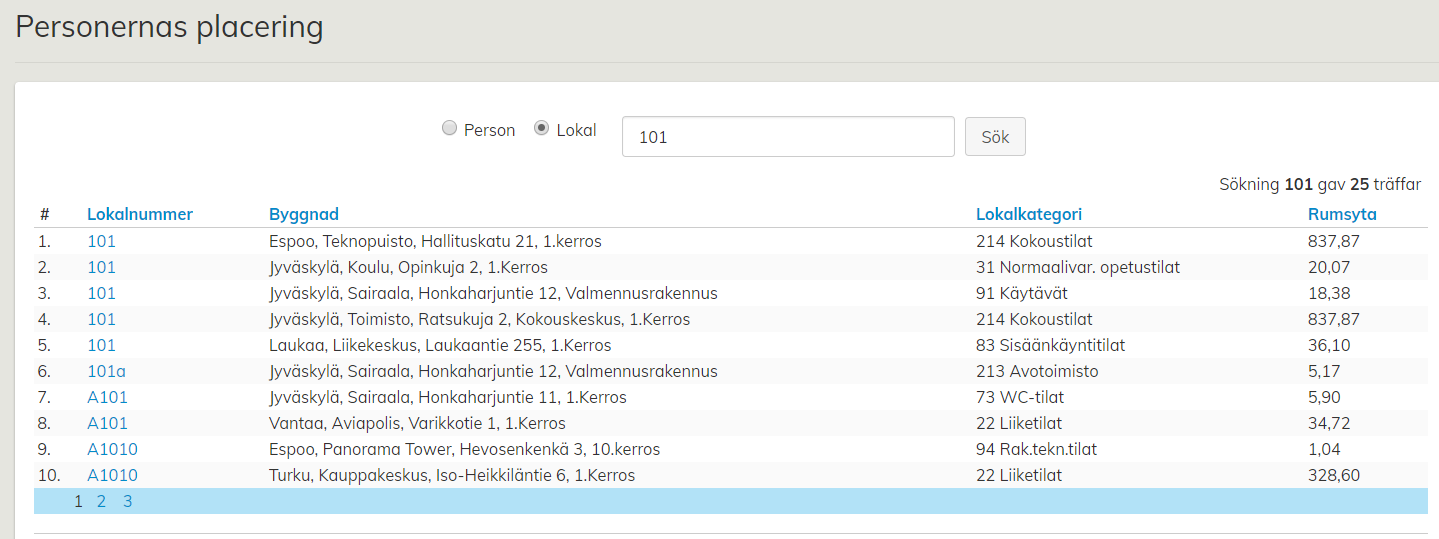Sort by the Lokalkategori column header
The height and width of the screenshot is (539, 1439).
[1029, 214]
